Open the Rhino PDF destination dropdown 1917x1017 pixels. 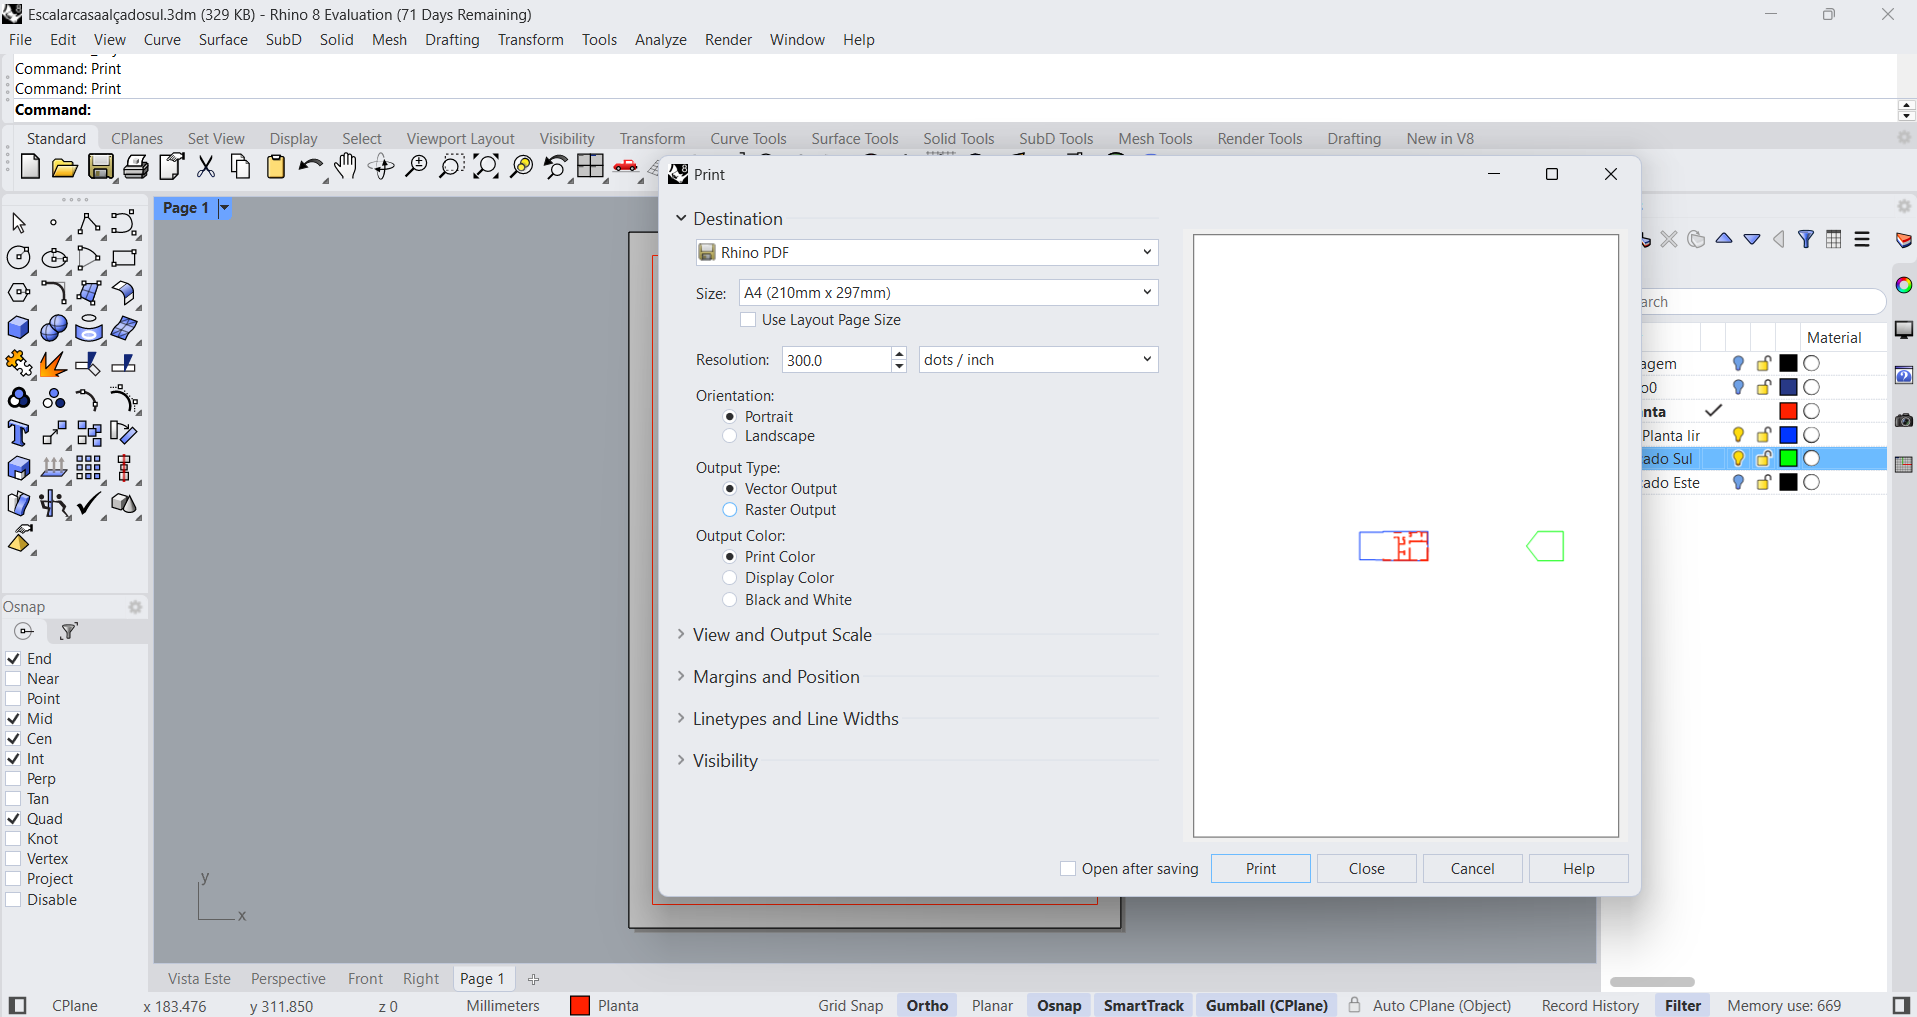(926, 252)
